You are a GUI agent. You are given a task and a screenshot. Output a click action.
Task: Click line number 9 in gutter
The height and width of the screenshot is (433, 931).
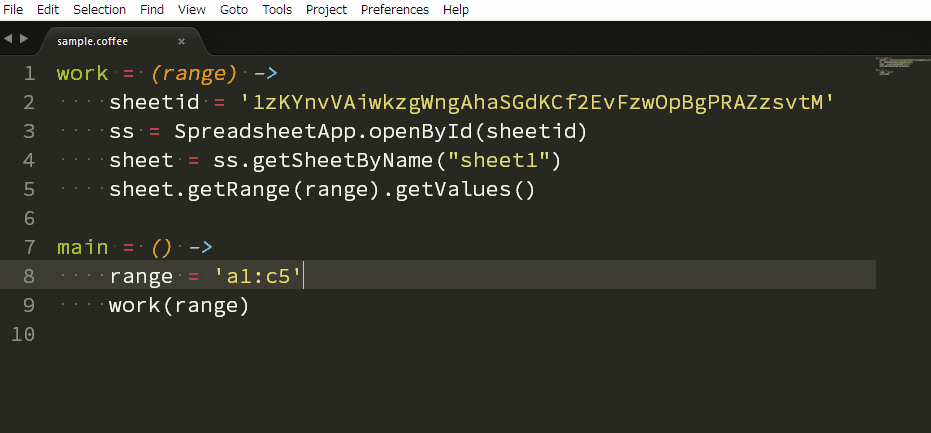point(29,306)
